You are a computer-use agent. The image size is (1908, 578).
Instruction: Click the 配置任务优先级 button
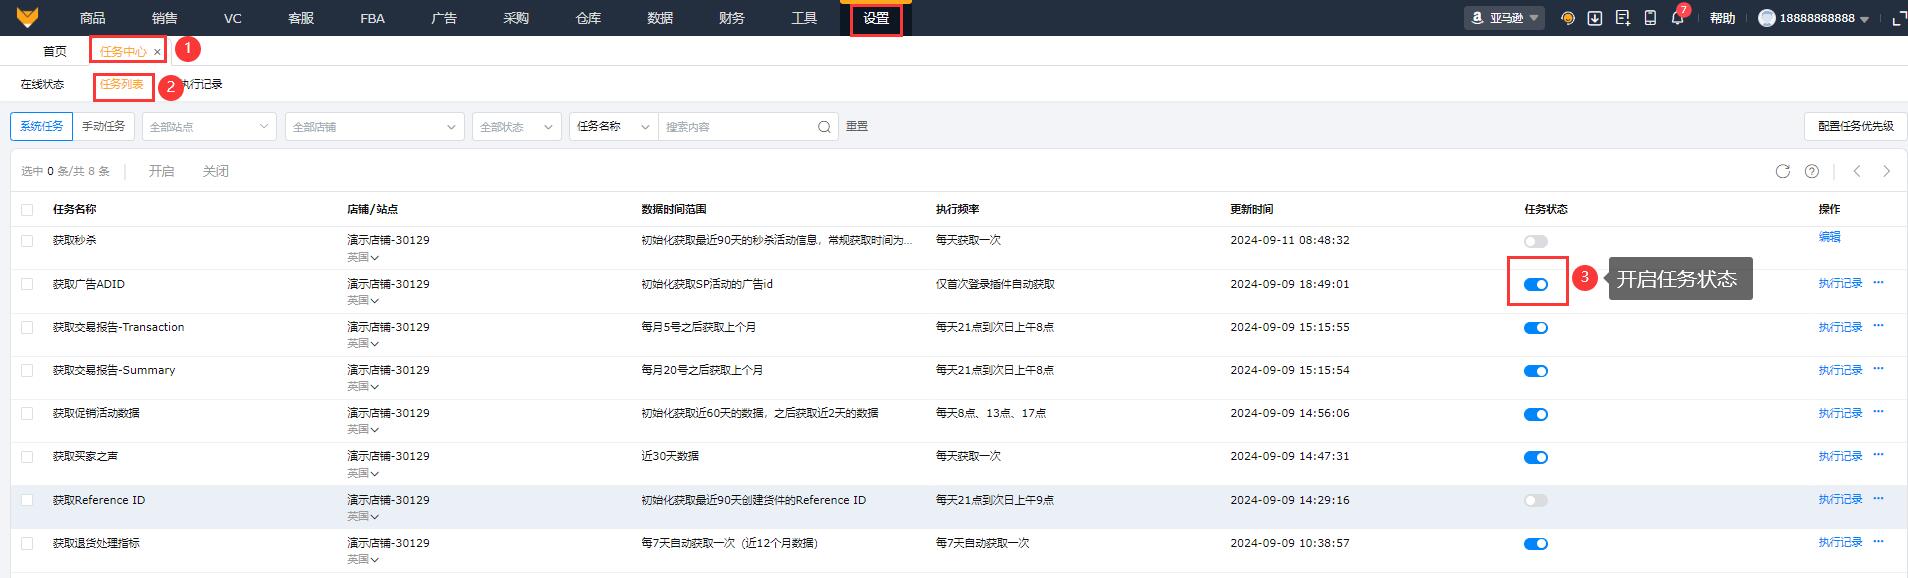[x=1855, y=126]
